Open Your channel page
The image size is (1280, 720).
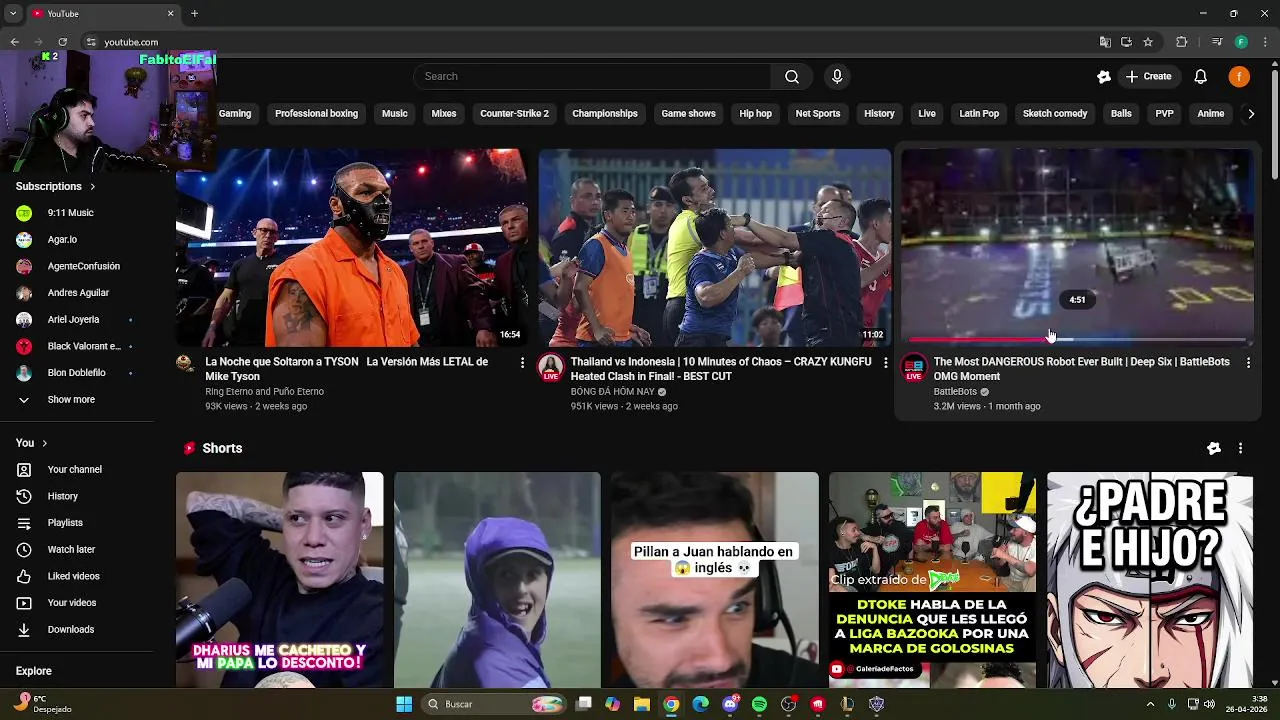click(74, 470)
